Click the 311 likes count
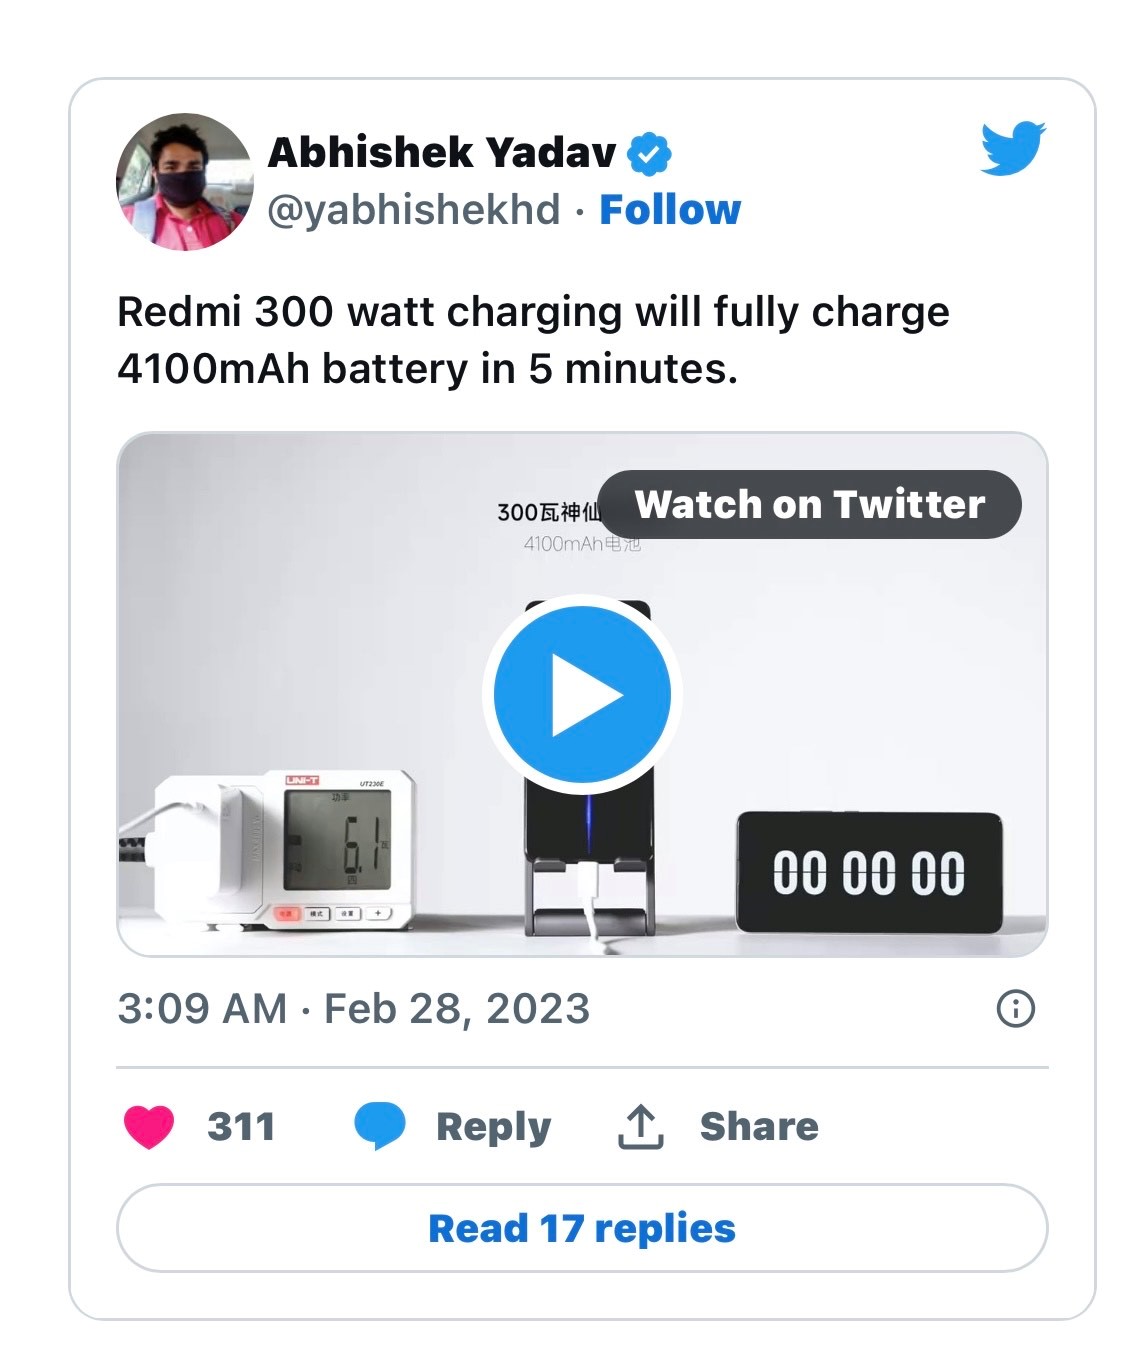 241,1126
